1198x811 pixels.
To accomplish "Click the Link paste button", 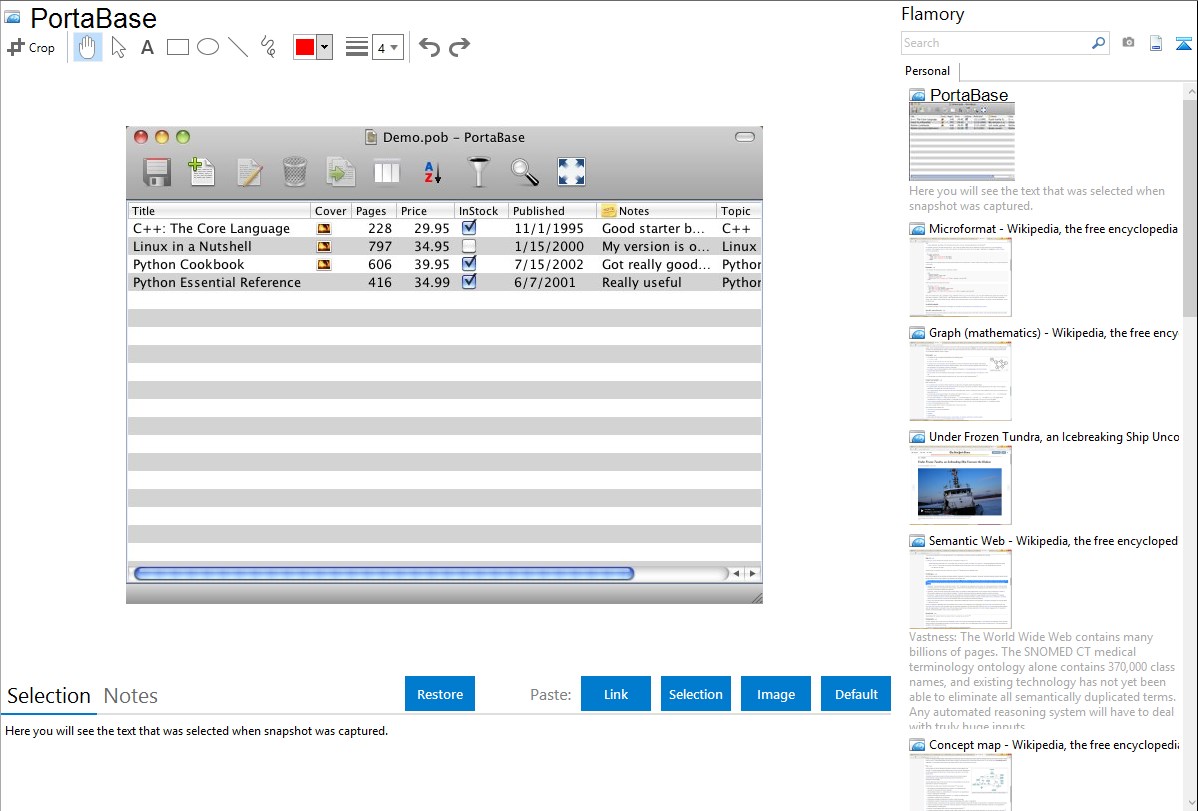I will (x=616, y=694).
